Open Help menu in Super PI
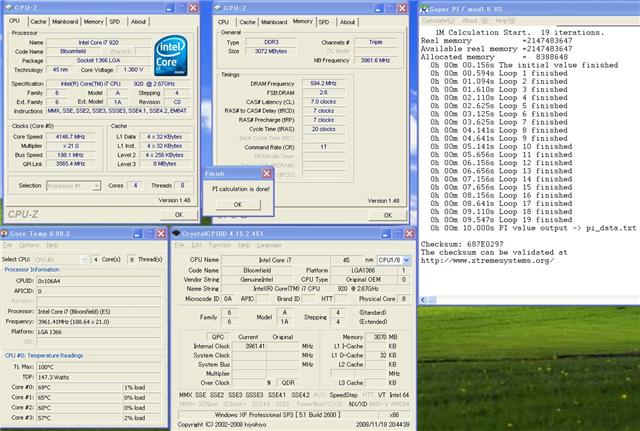Viewport: 640px width, 431px height. [505, 20]
